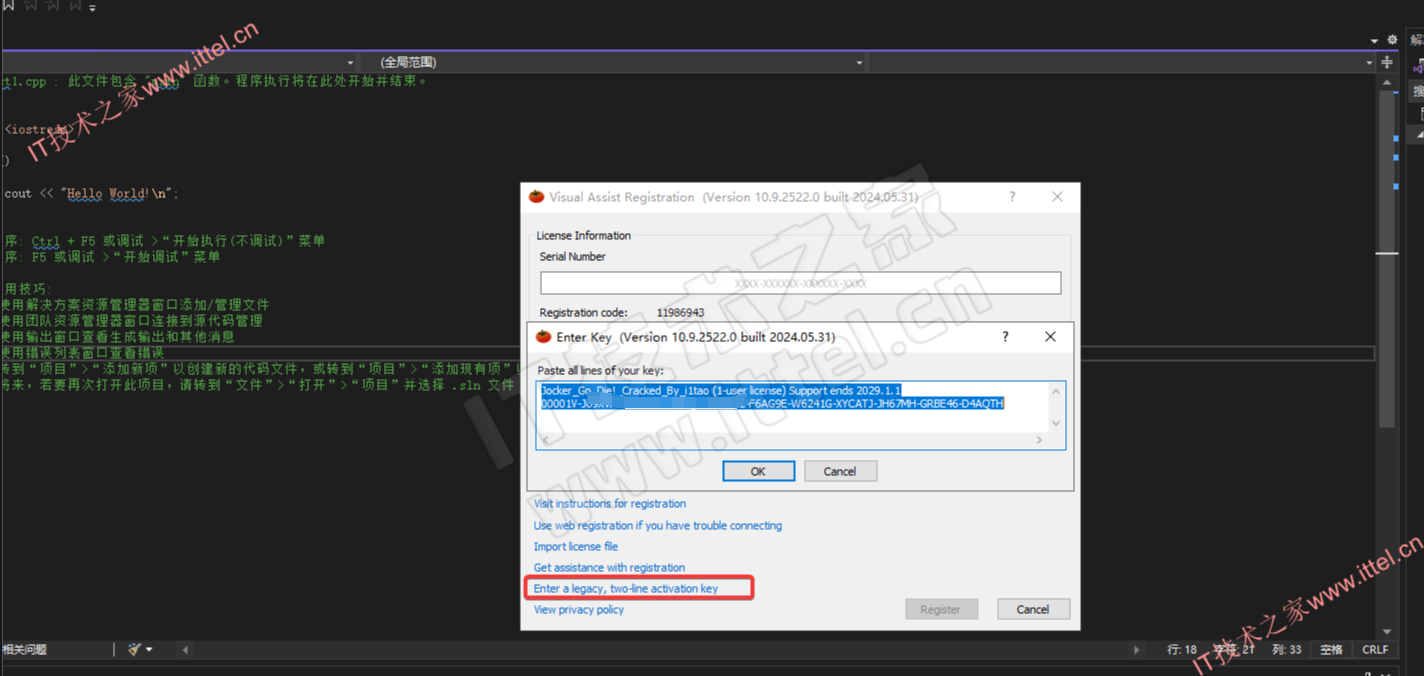
Task: Click the code cleanup broom icon
Action: click(x=134, y=649)
